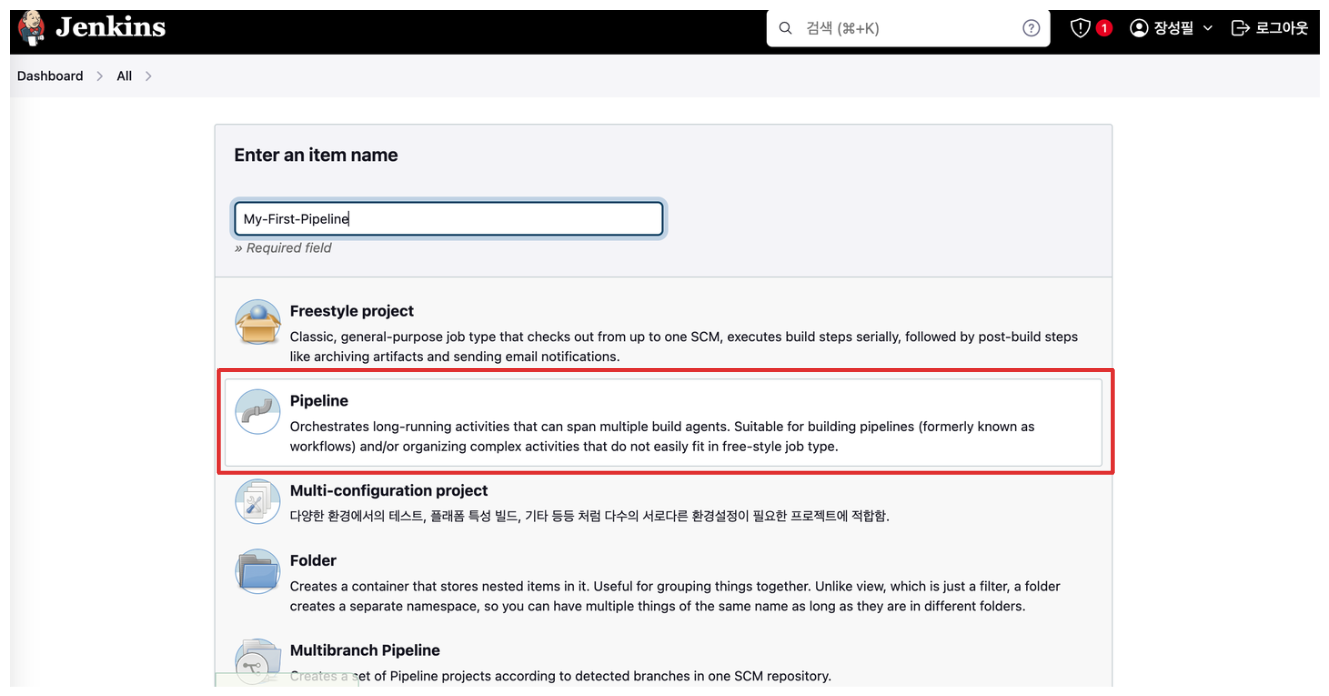1329x696 pixels.
Task: Click the Freestyle project description text
Action: 684,346
